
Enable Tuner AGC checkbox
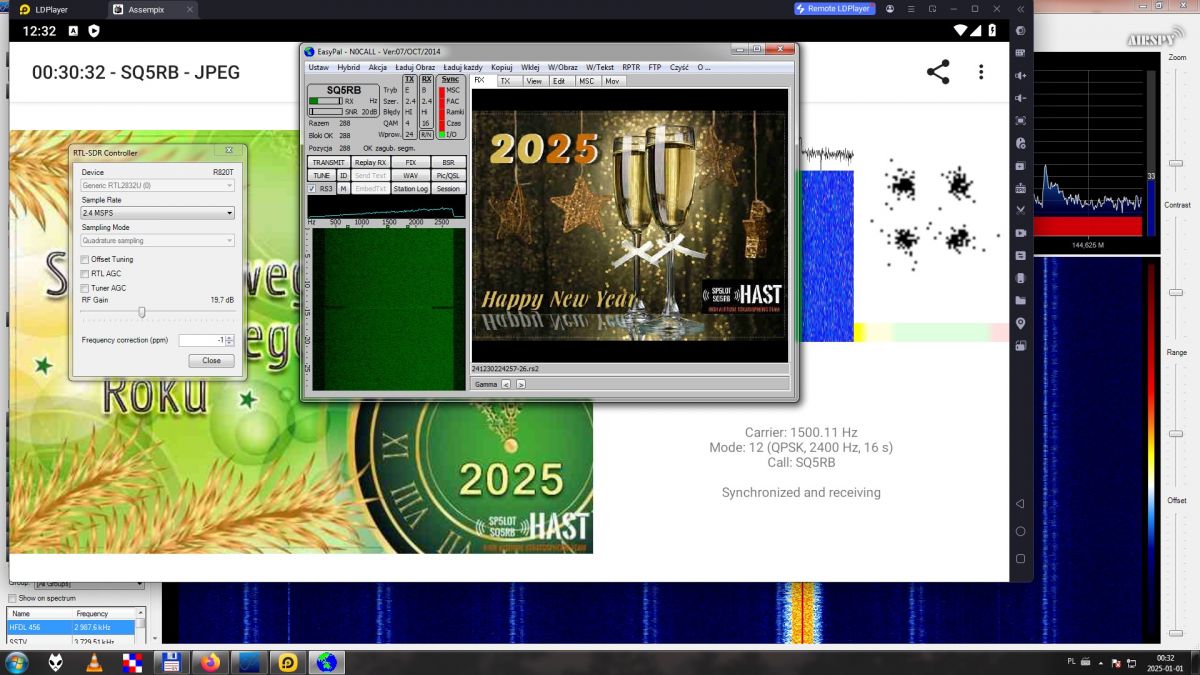click(x=84, y=288)
